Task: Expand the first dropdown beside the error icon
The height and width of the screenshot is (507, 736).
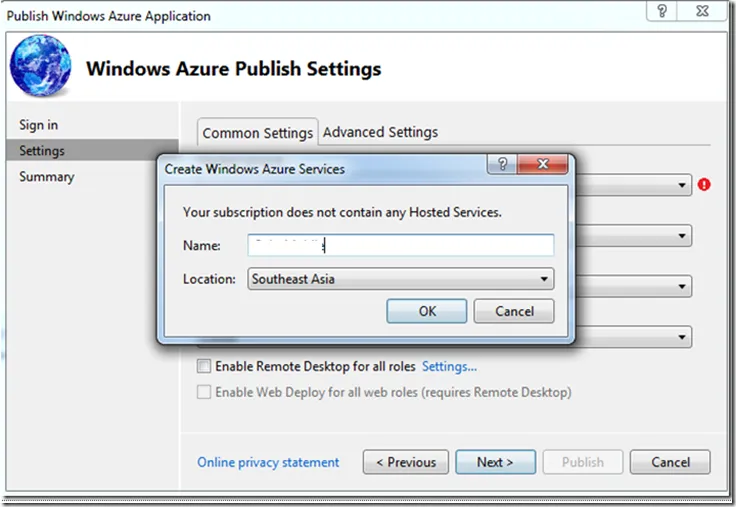Action: pos(682,185)
